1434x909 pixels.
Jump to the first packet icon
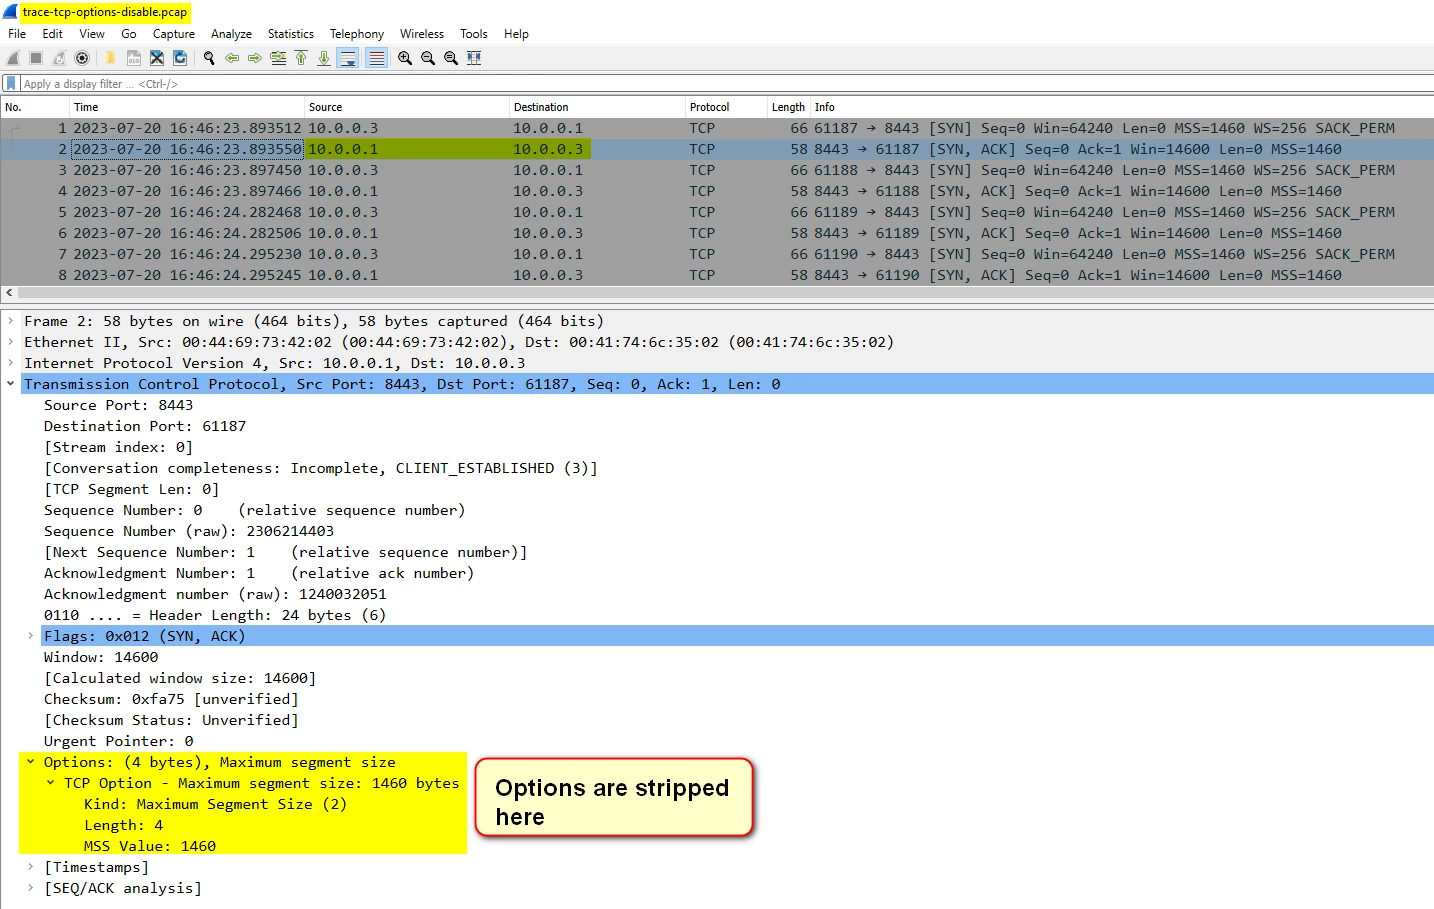point(301,58)
